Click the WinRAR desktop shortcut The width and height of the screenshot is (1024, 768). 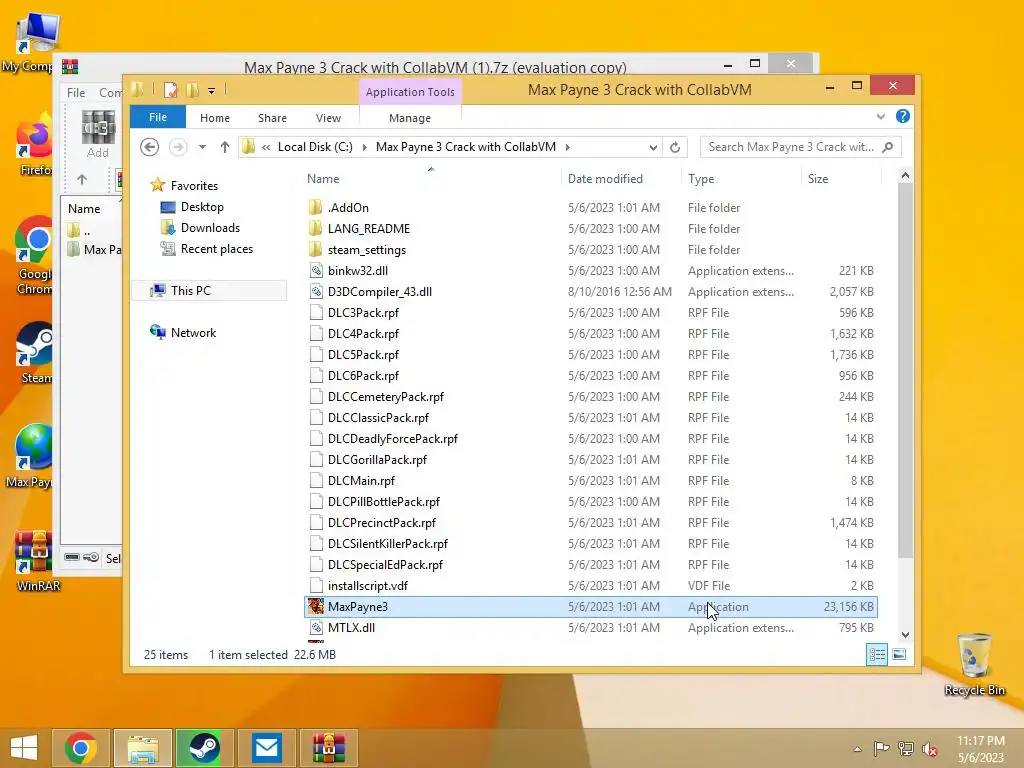(x=36, y=561)
